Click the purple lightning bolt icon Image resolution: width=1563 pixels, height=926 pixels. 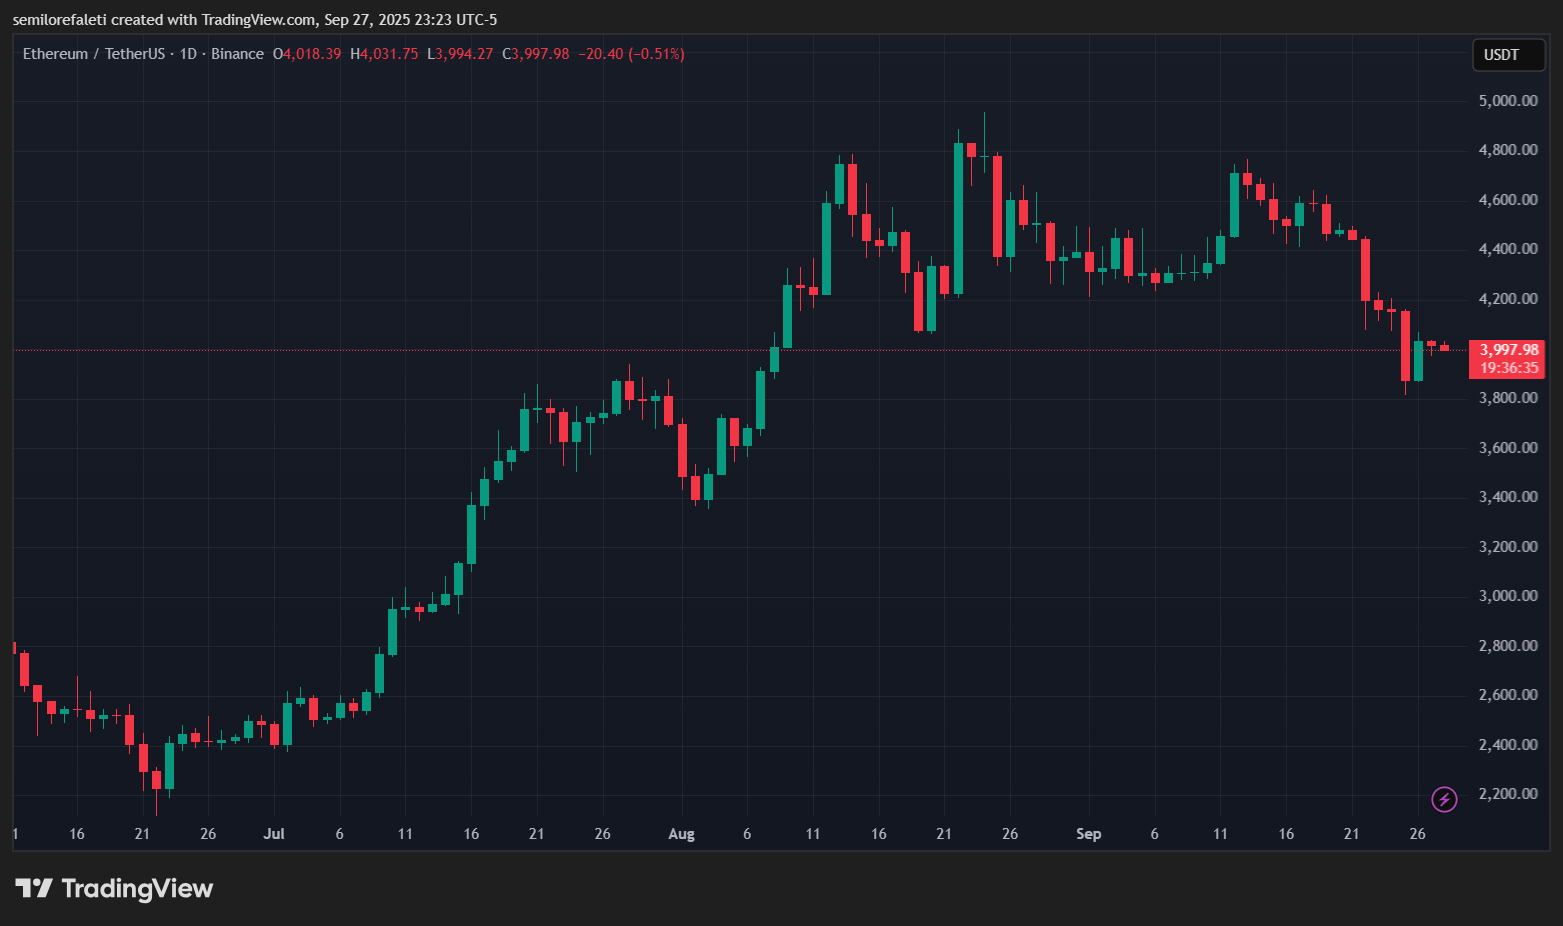(x=1444, y=799)
